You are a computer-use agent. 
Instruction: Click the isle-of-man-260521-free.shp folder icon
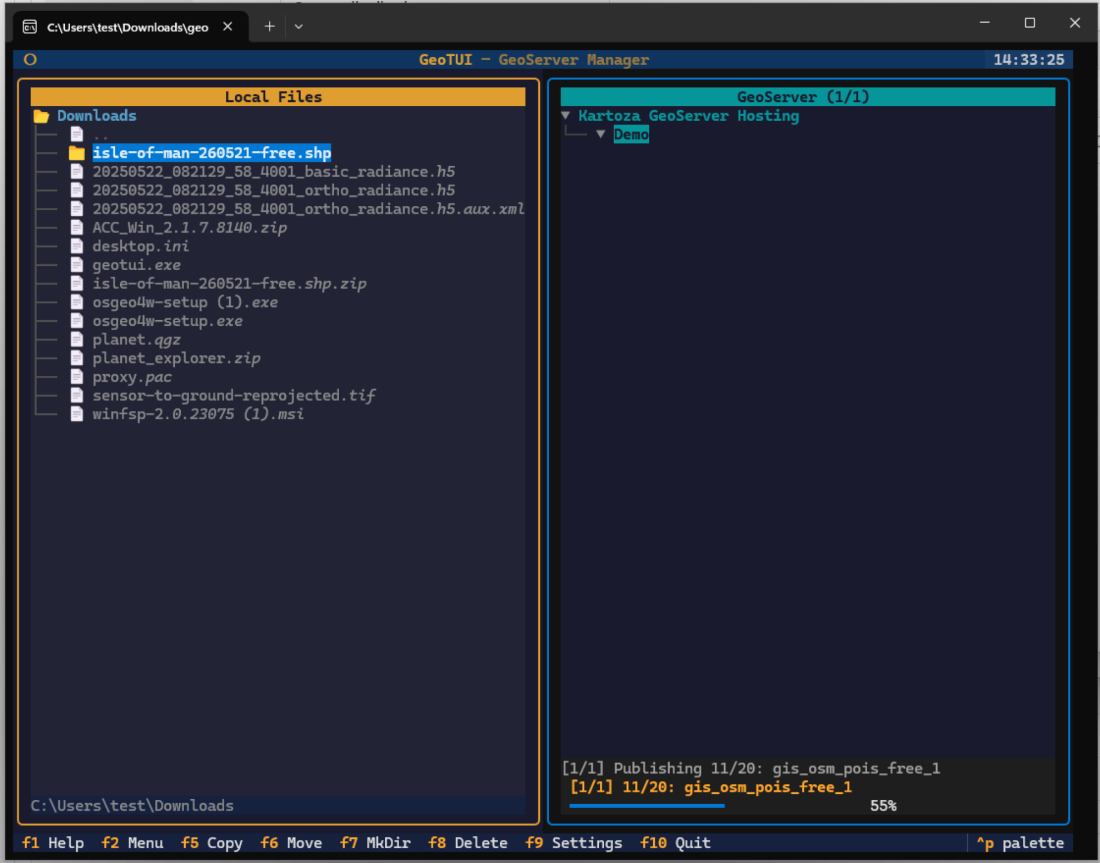tap(76, 153)
